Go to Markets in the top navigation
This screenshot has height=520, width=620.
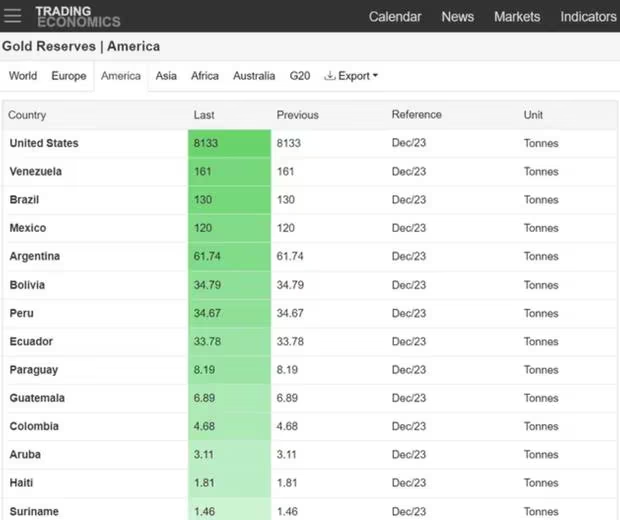click(x=517, y=17)
